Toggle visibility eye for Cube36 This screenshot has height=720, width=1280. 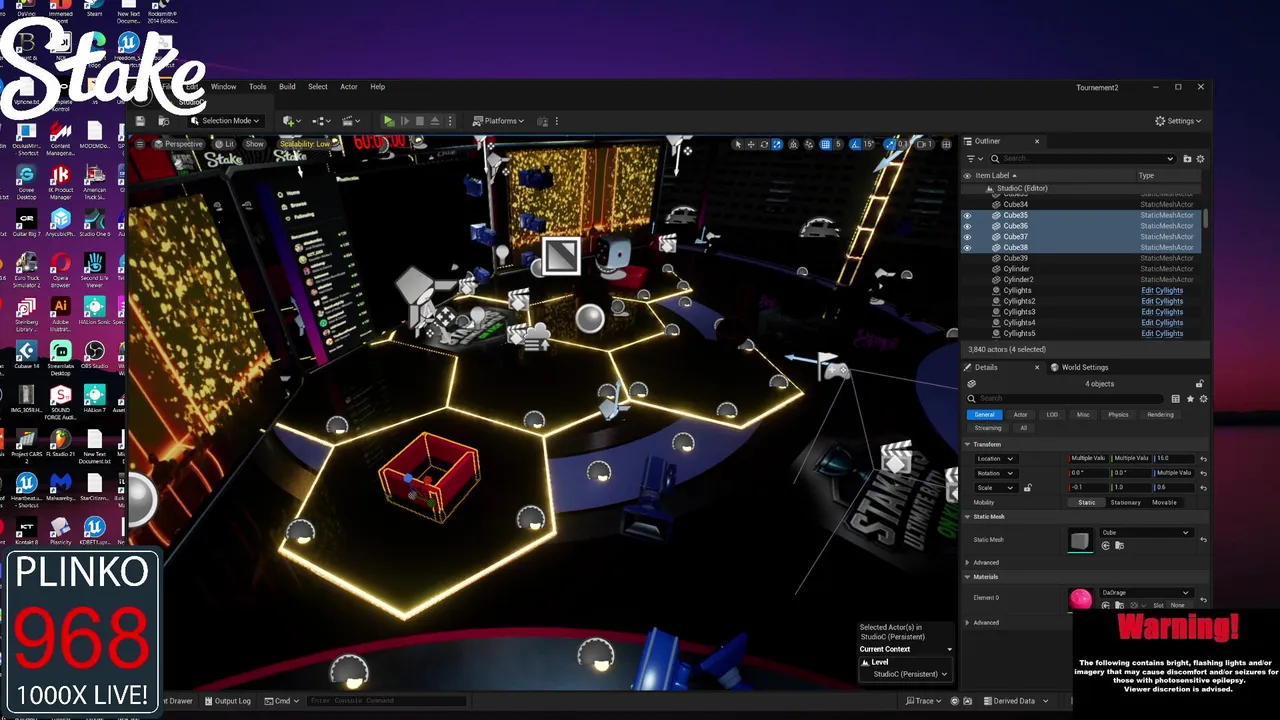pos(967,226)
